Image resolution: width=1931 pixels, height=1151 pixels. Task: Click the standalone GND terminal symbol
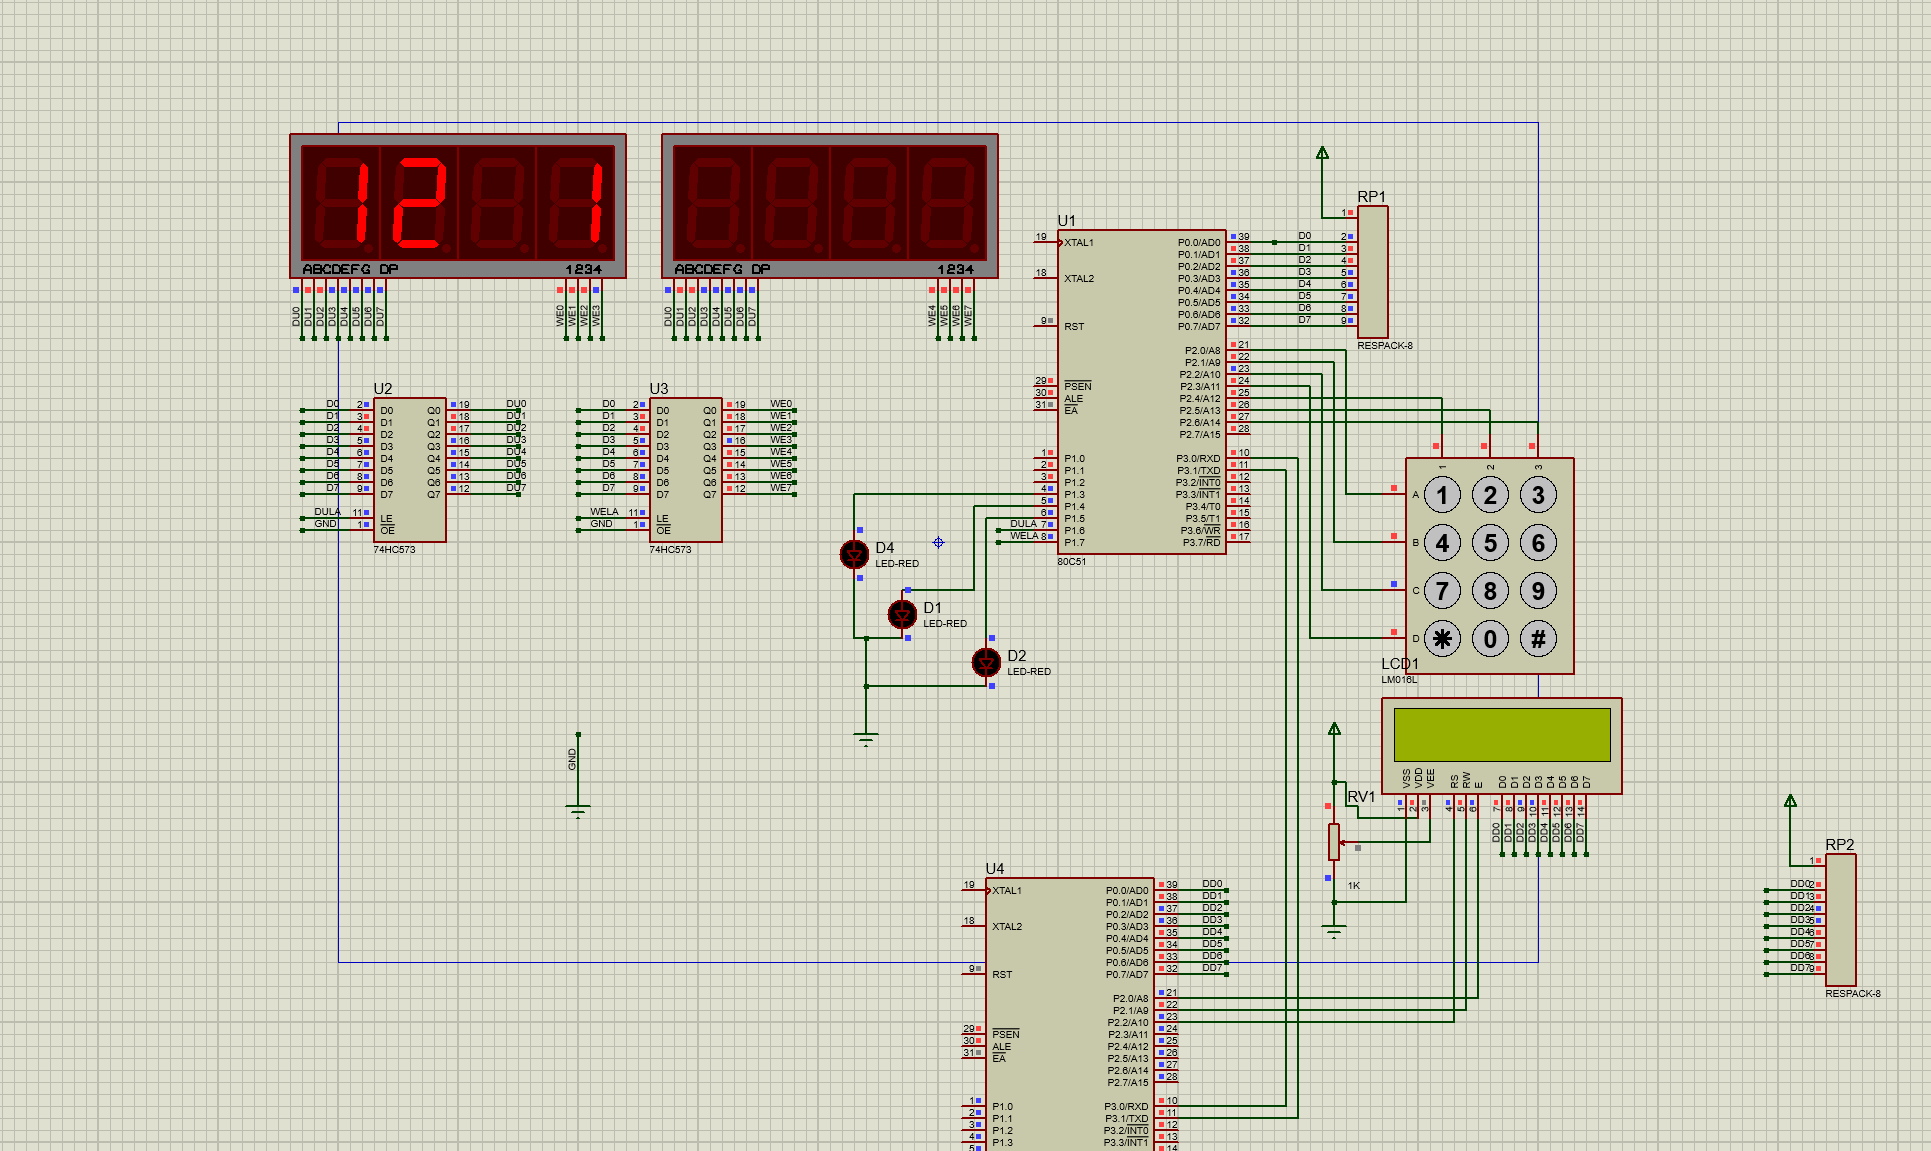click(578, 808)
